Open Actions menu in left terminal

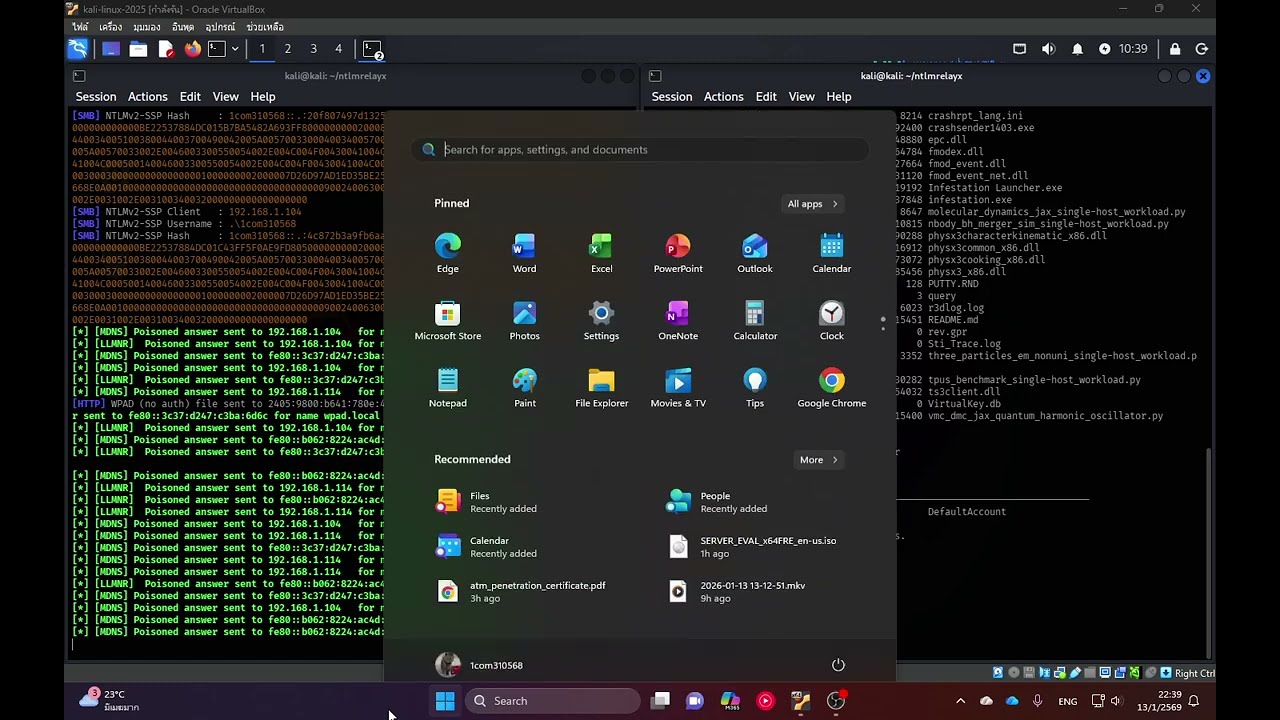point(147,97)
